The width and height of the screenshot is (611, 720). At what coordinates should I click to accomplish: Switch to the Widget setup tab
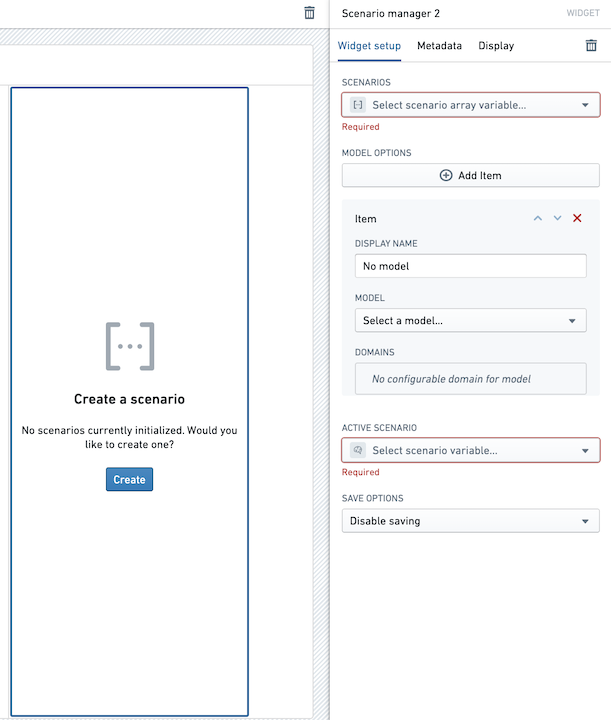click(x=369, y=46)
